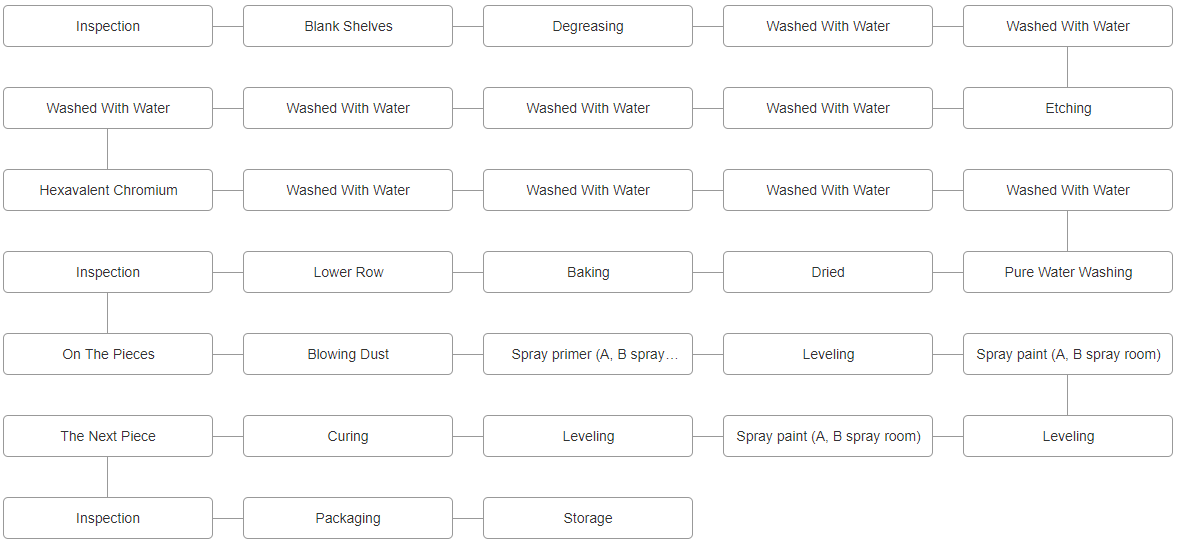Click the Spray primer node
The width and height of the screenshot is (1177, 545).
588,354
